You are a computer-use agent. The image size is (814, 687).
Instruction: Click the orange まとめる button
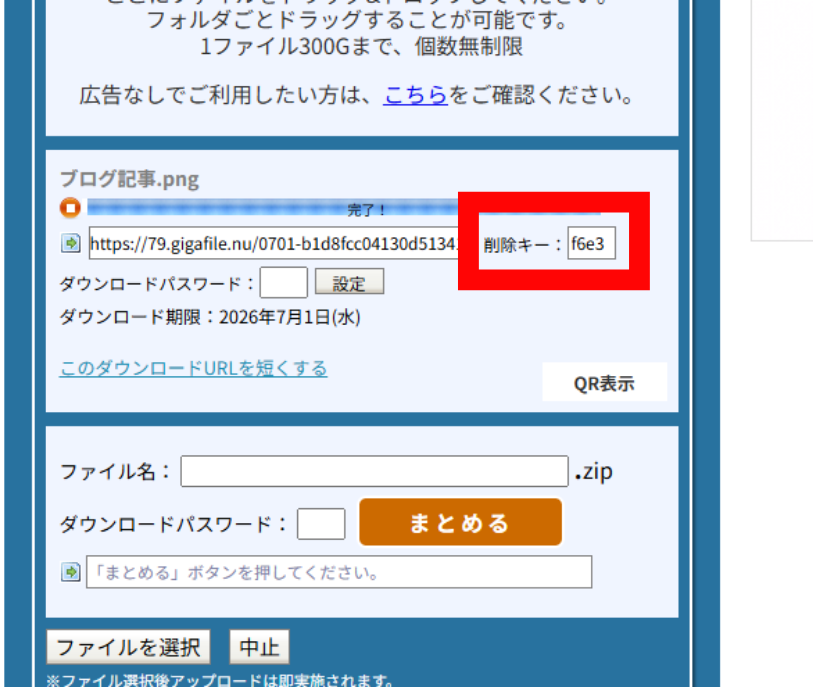click(x=460, y=522)
